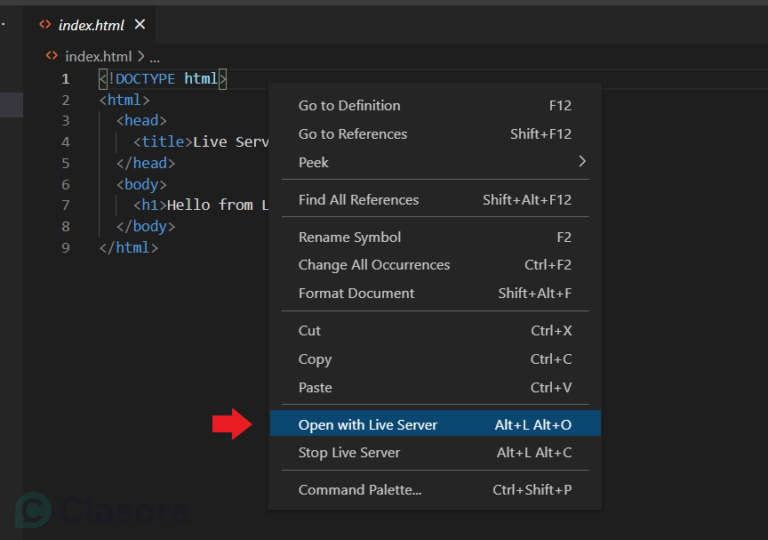Image resolution: width=768 pixels, height=540 pixels.
Task: Expand the Peek submenu arrow
Action: [582, 161]
